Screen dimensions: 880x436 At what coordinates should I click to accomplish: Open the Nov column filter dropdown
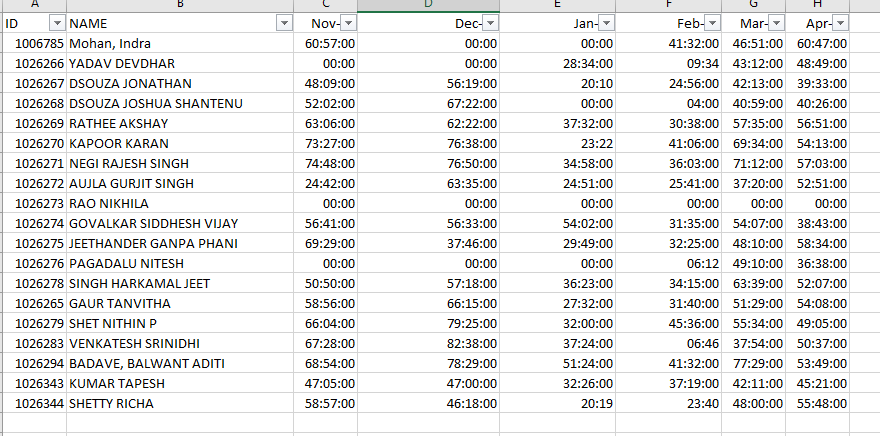point(349,23)
